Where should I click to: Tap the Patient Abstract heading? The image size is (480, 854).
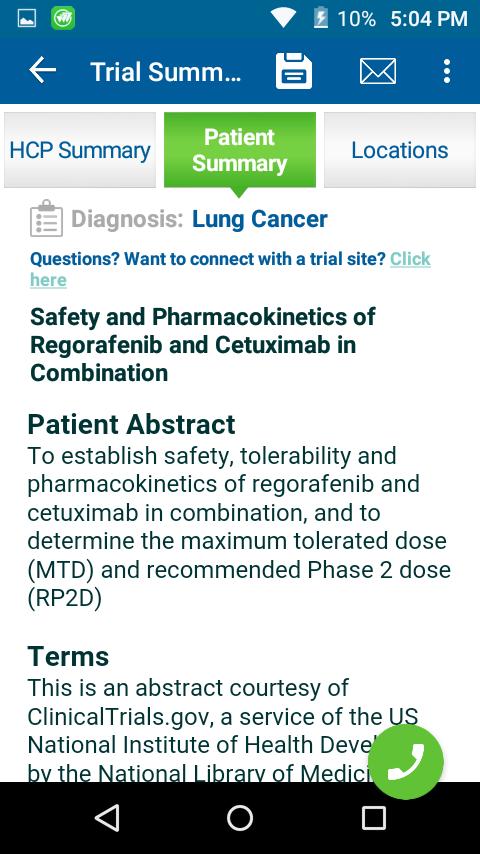pos(131,424)
